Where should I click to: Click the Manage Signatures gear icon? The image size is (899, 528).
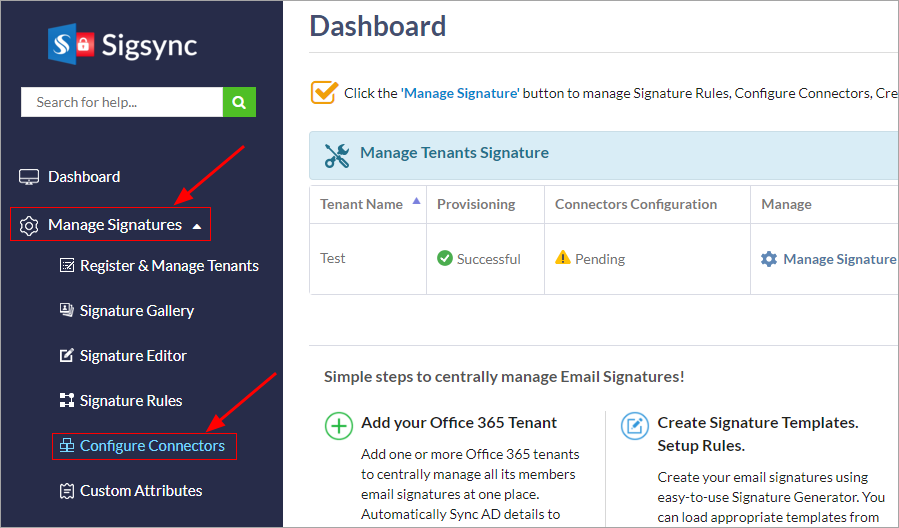click(x=29, y=225)
